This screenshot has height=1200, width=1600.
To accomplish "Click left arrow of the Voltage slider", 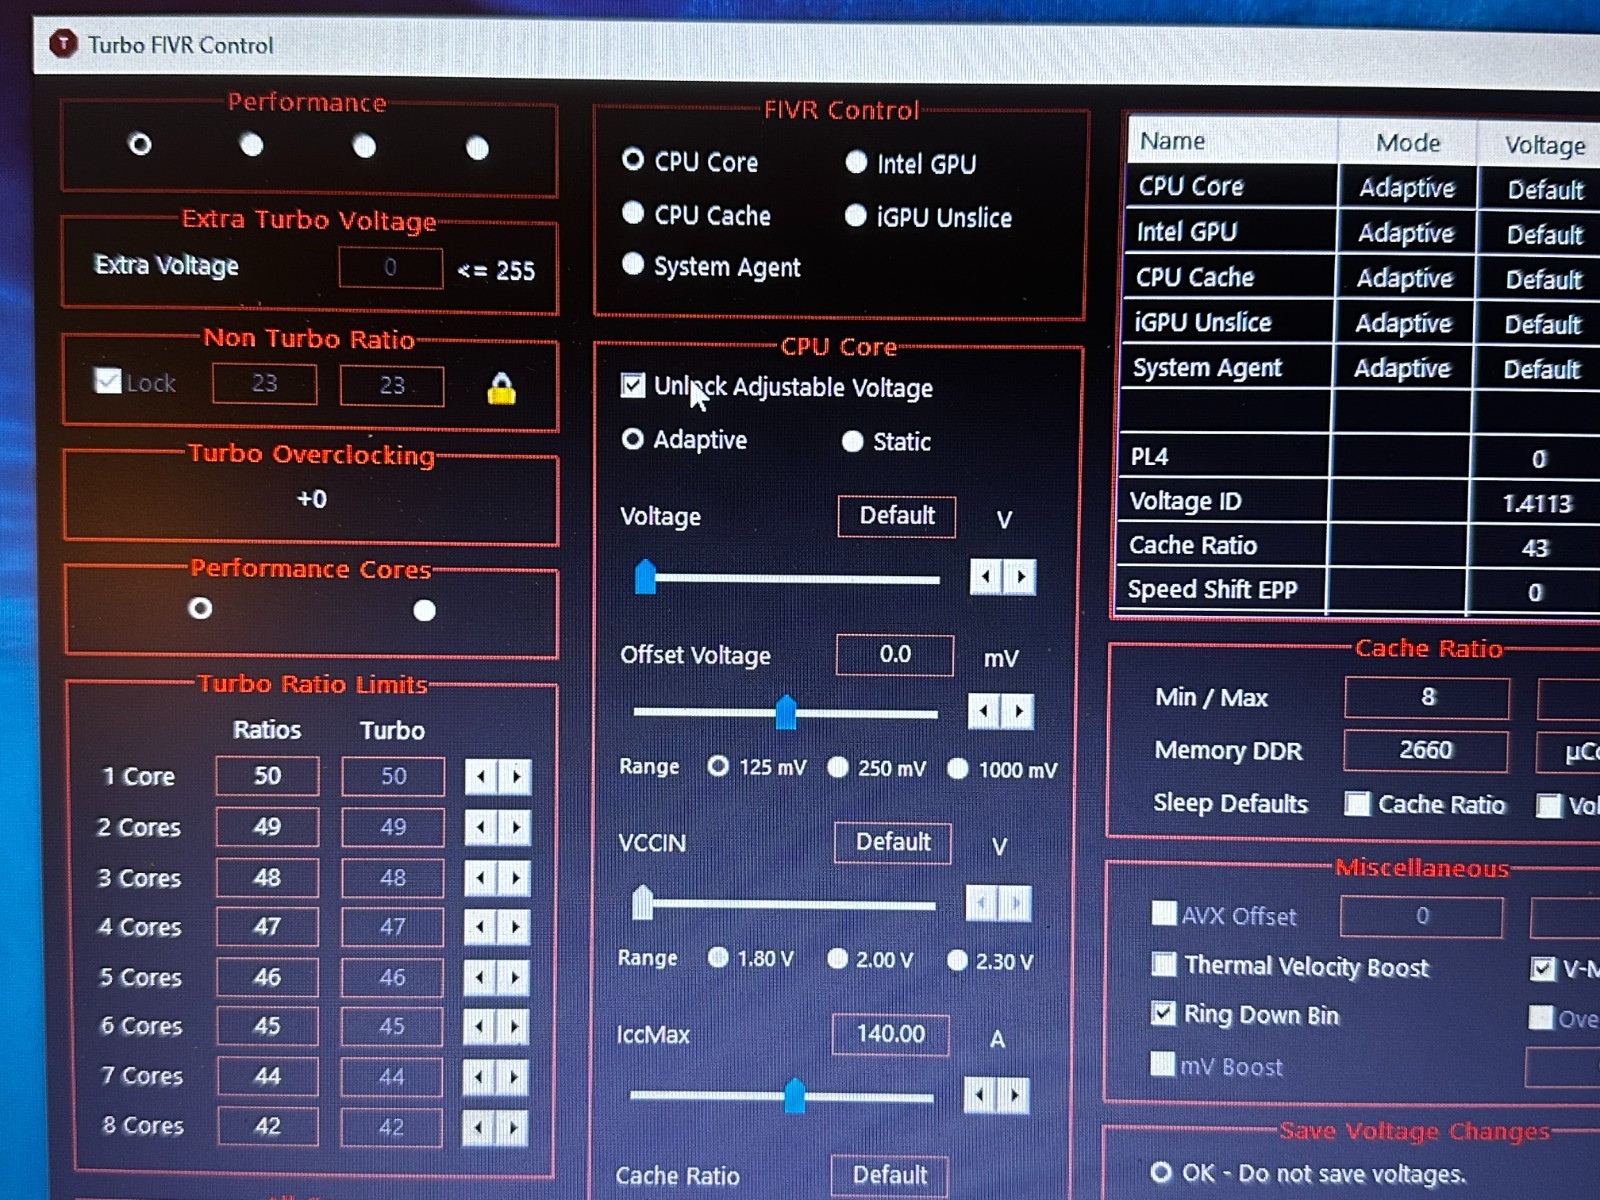I will (x=986, y=577).
